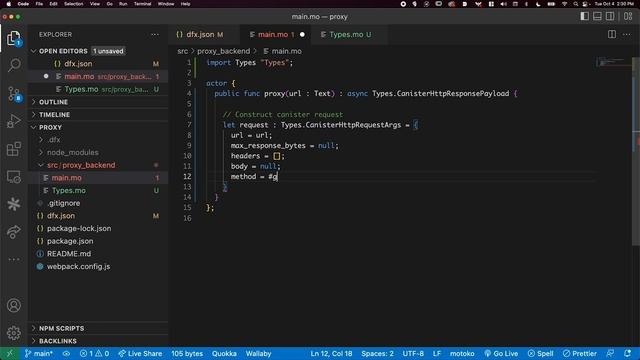Viewport: 640px width, 360px height.
Task: Open remote window indicator in status bar
Action: pos(9,353)
